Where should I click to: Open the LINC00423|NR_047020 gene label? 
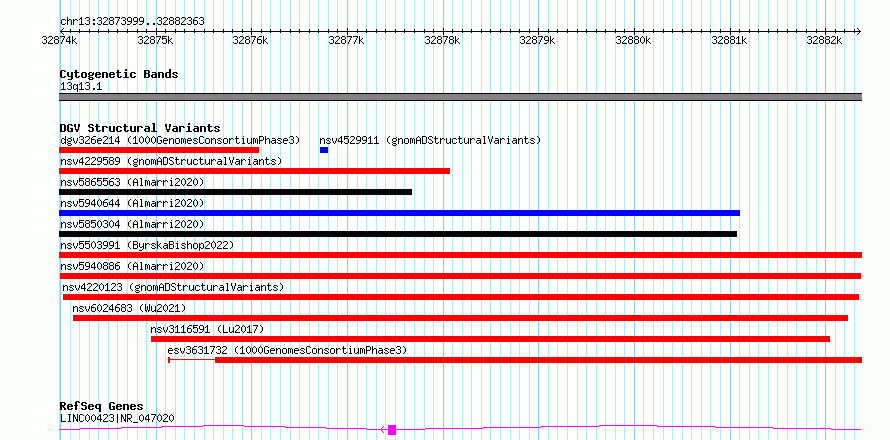point(117,418)
